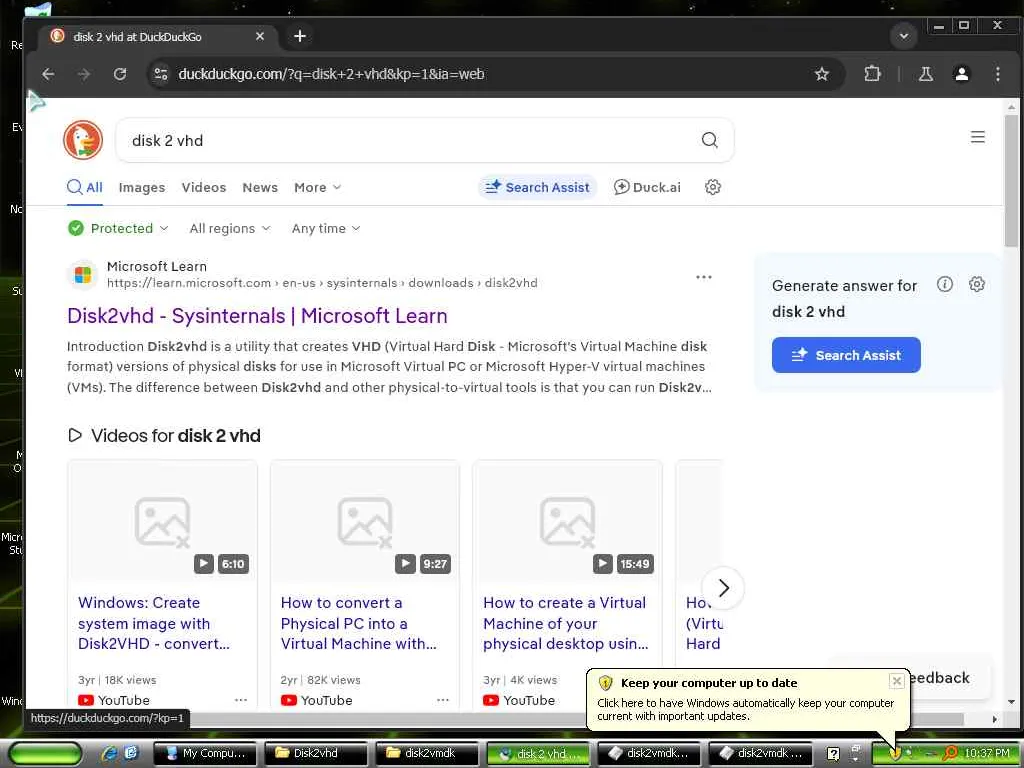This screenshot has height=768, width=1024.
Task: Show next videos with carousel arrow
Action: tap(723, 588)
